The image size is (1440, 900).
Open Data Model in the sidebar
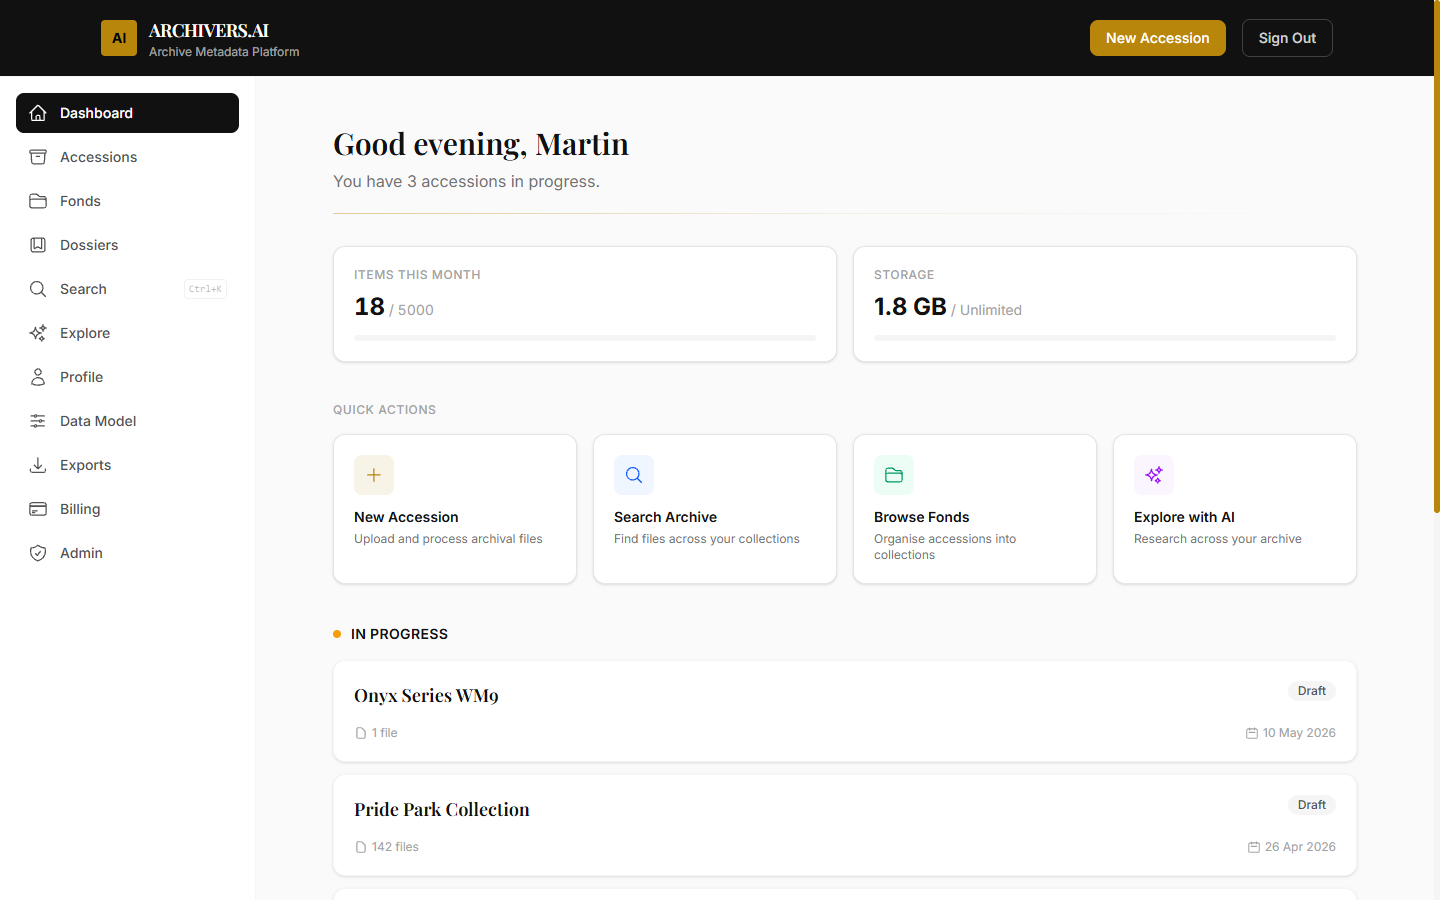pyautogui.click(x=127, y=421)
